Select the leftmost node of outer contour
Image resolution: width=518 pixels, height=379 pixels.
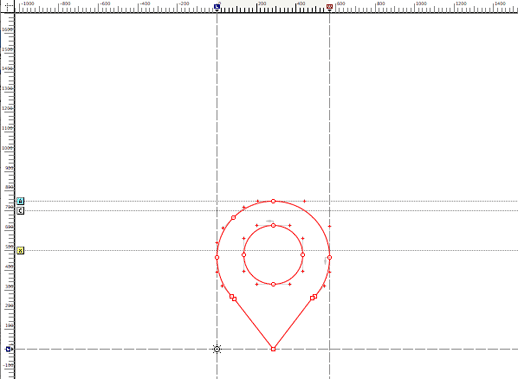point(217,257)
